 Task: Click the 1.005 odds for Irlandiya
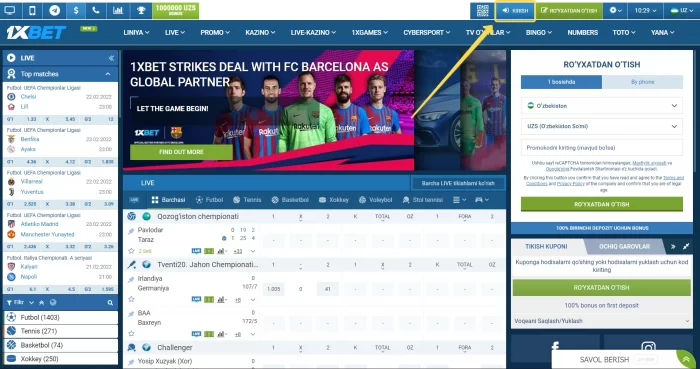click(274, 289)
